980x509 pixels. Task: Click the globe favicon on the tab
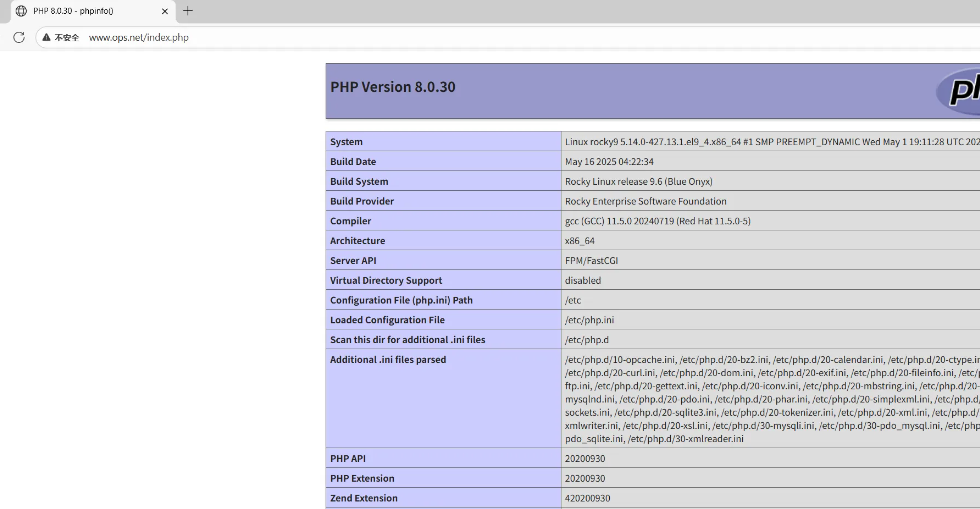click(x=21, y=11)
